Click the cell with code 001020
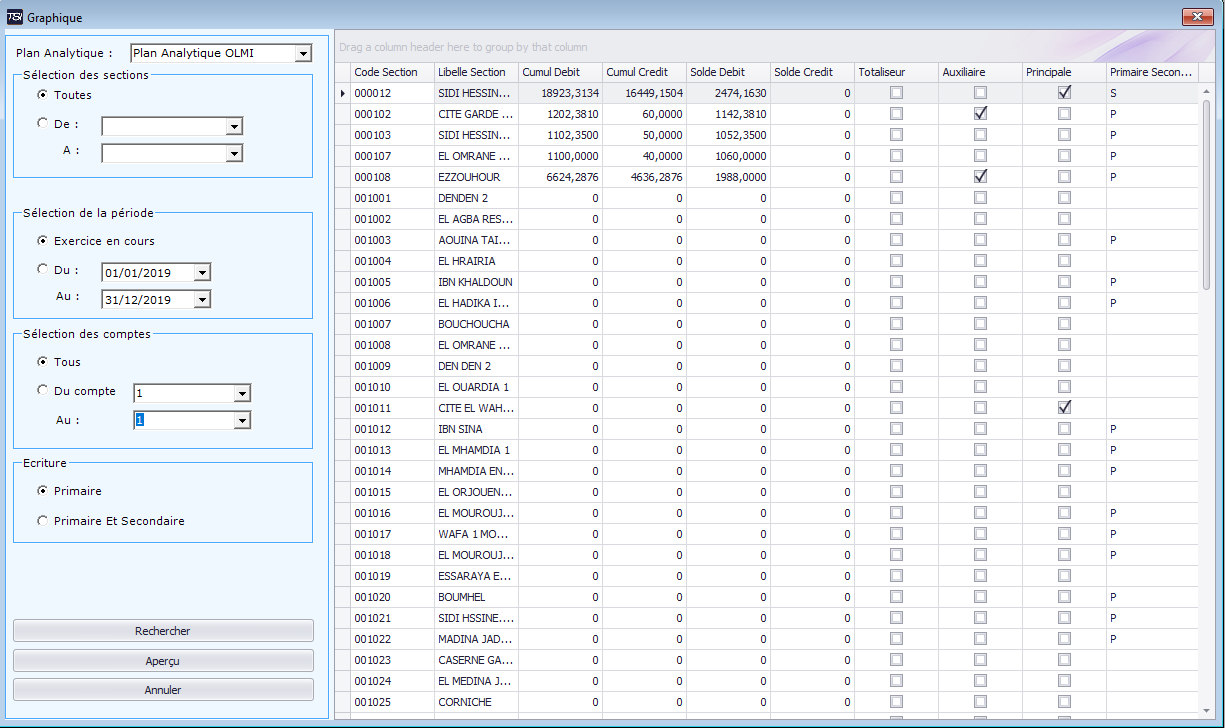 pyautogui.click(x=392, y=597)
